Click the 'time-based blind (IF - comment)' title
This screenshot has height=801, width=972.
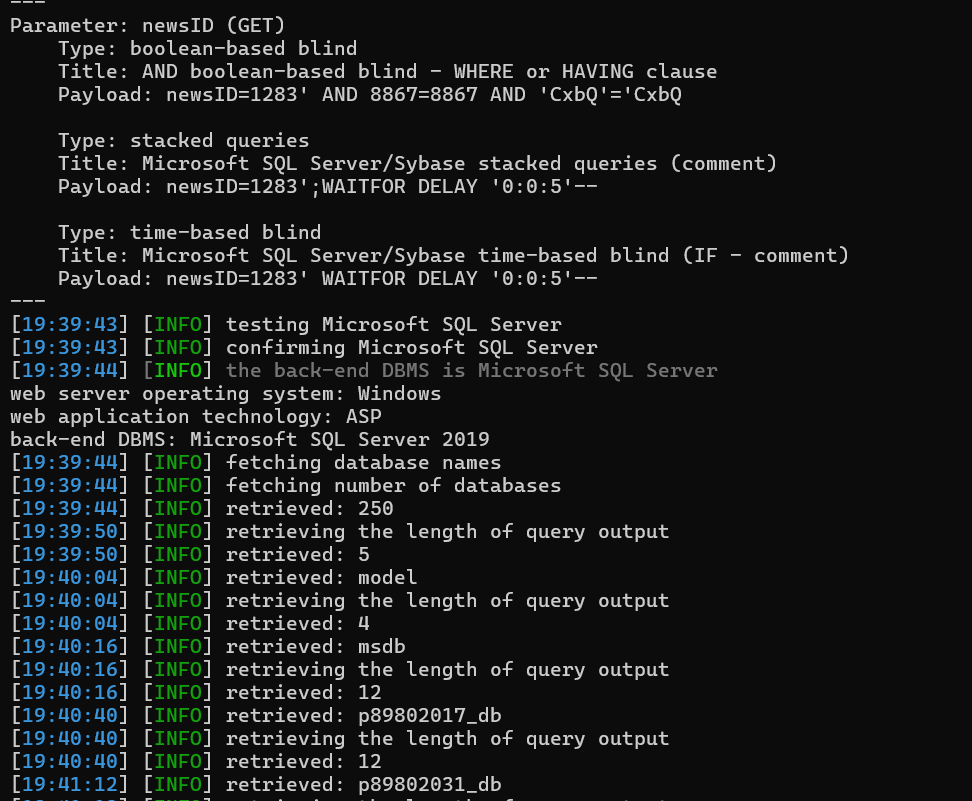pos(453,255)
